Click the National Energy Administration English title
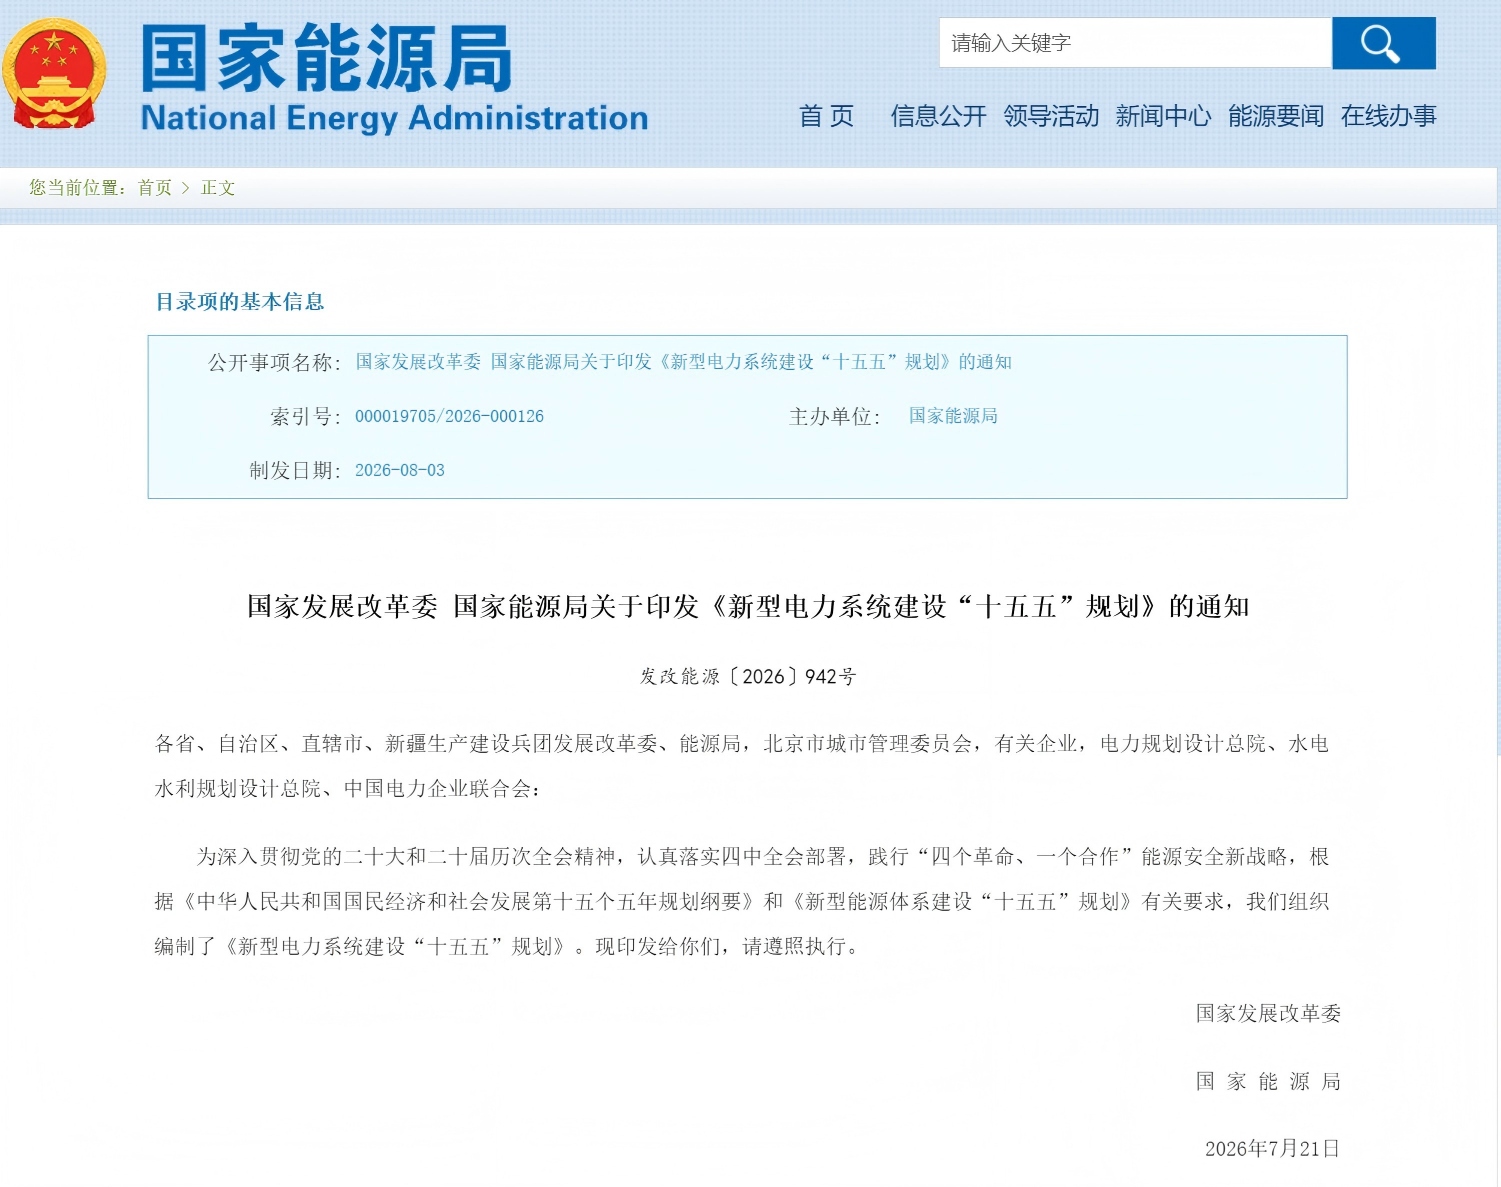1501x1187 pixels. coord(394,118)
